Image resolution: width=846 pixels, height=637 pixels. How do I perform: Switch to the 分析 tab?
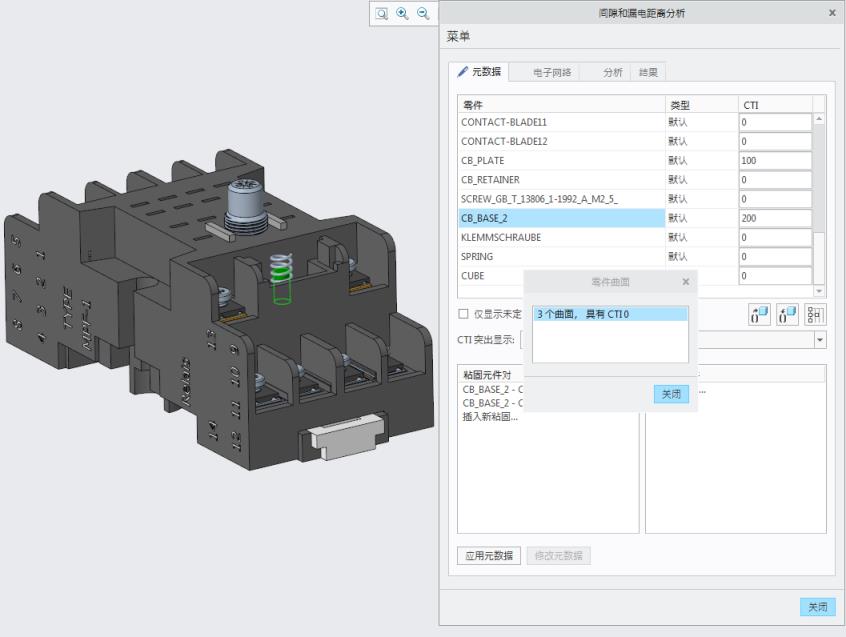pos(613,72)
